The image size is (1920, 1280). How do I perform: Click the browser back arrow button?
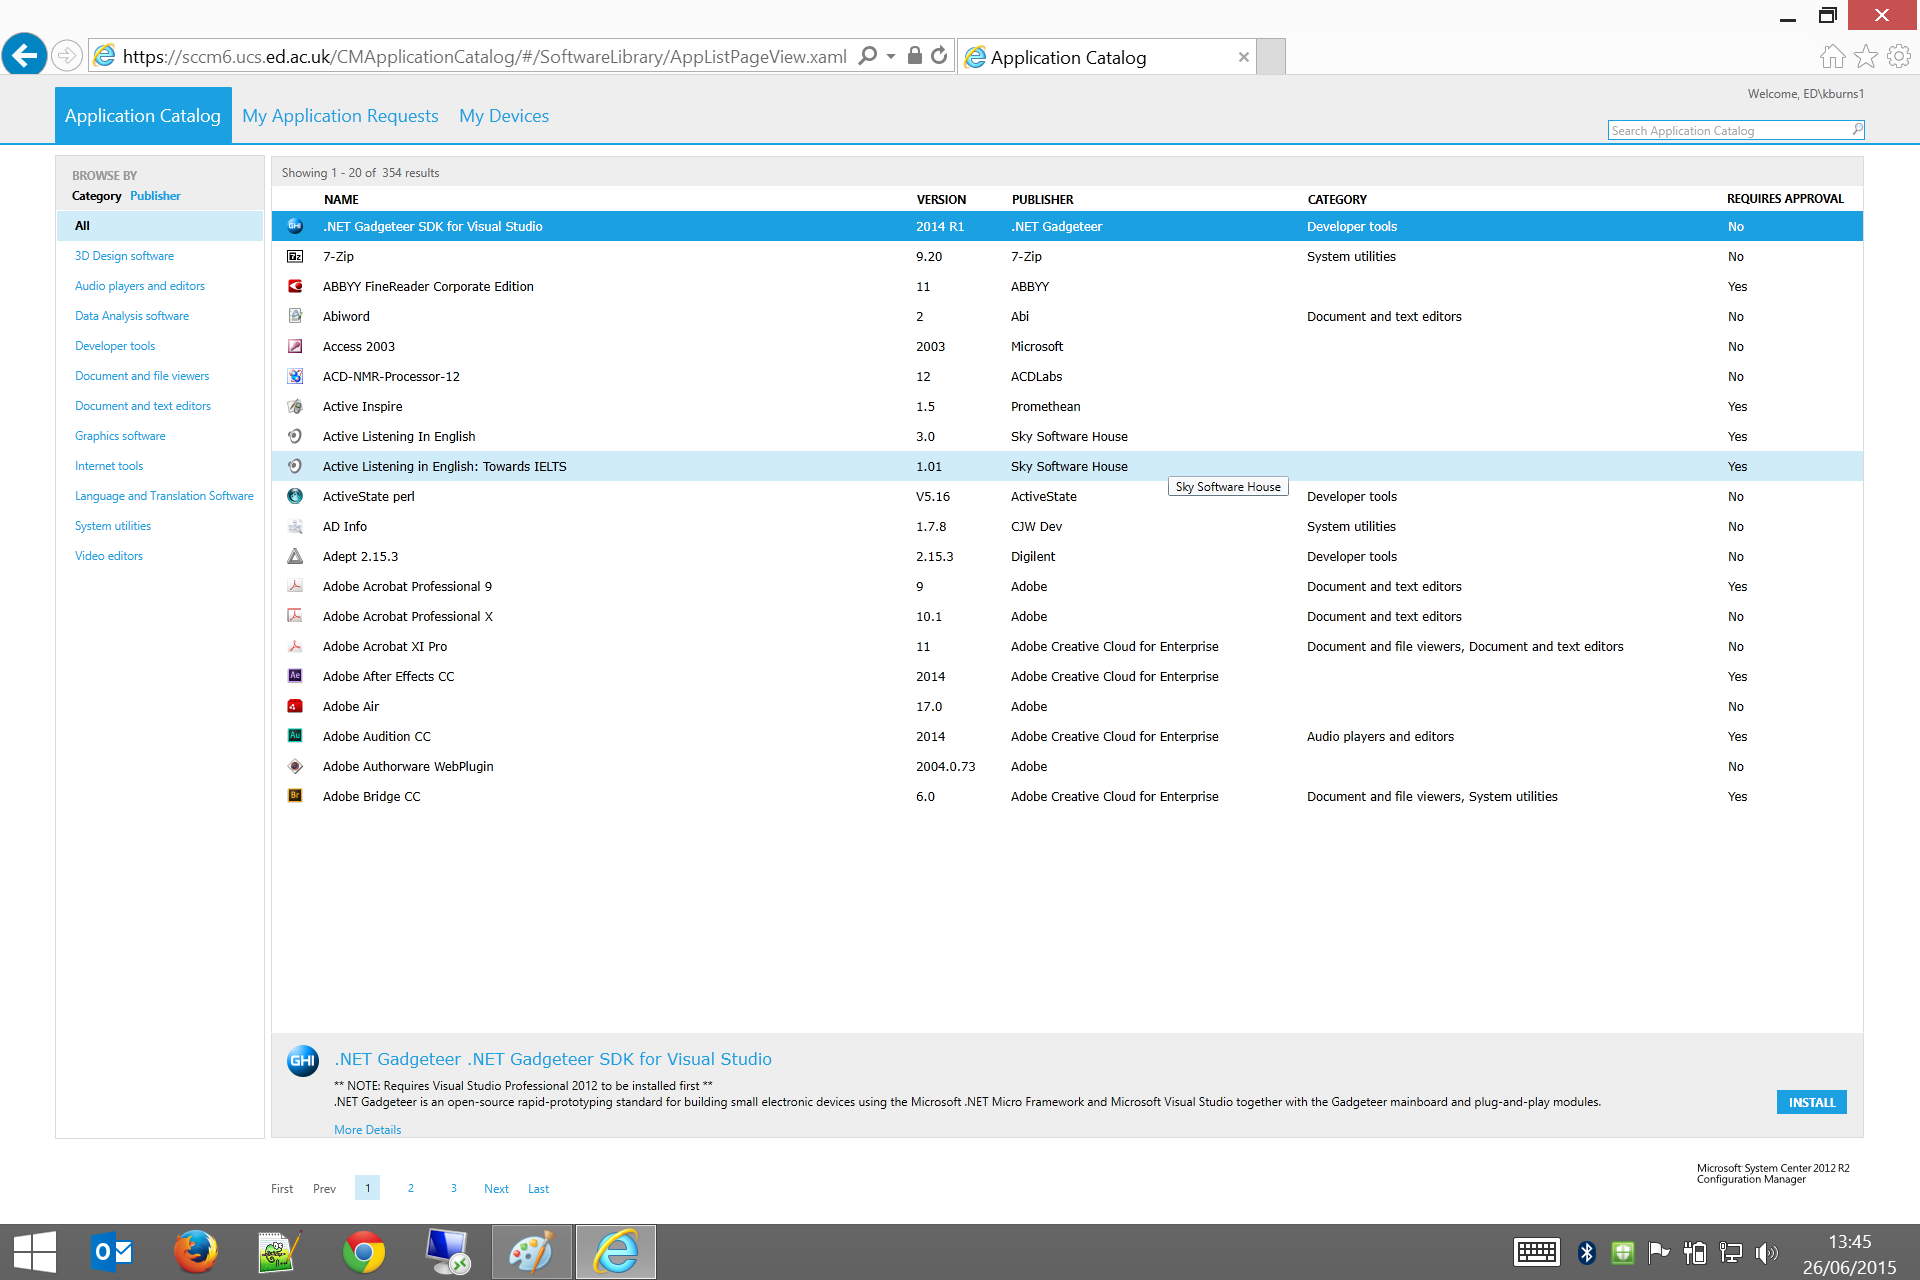(x=25, y=54)
